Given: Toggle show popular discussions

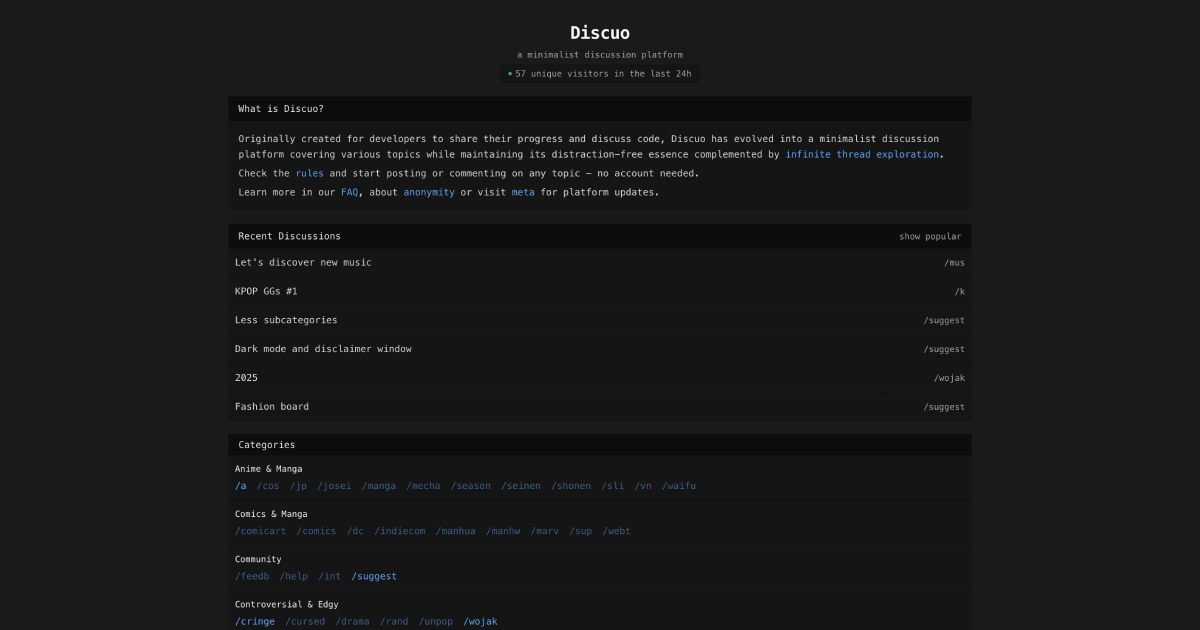Looking at the screenshot, I should coord(929,237).
